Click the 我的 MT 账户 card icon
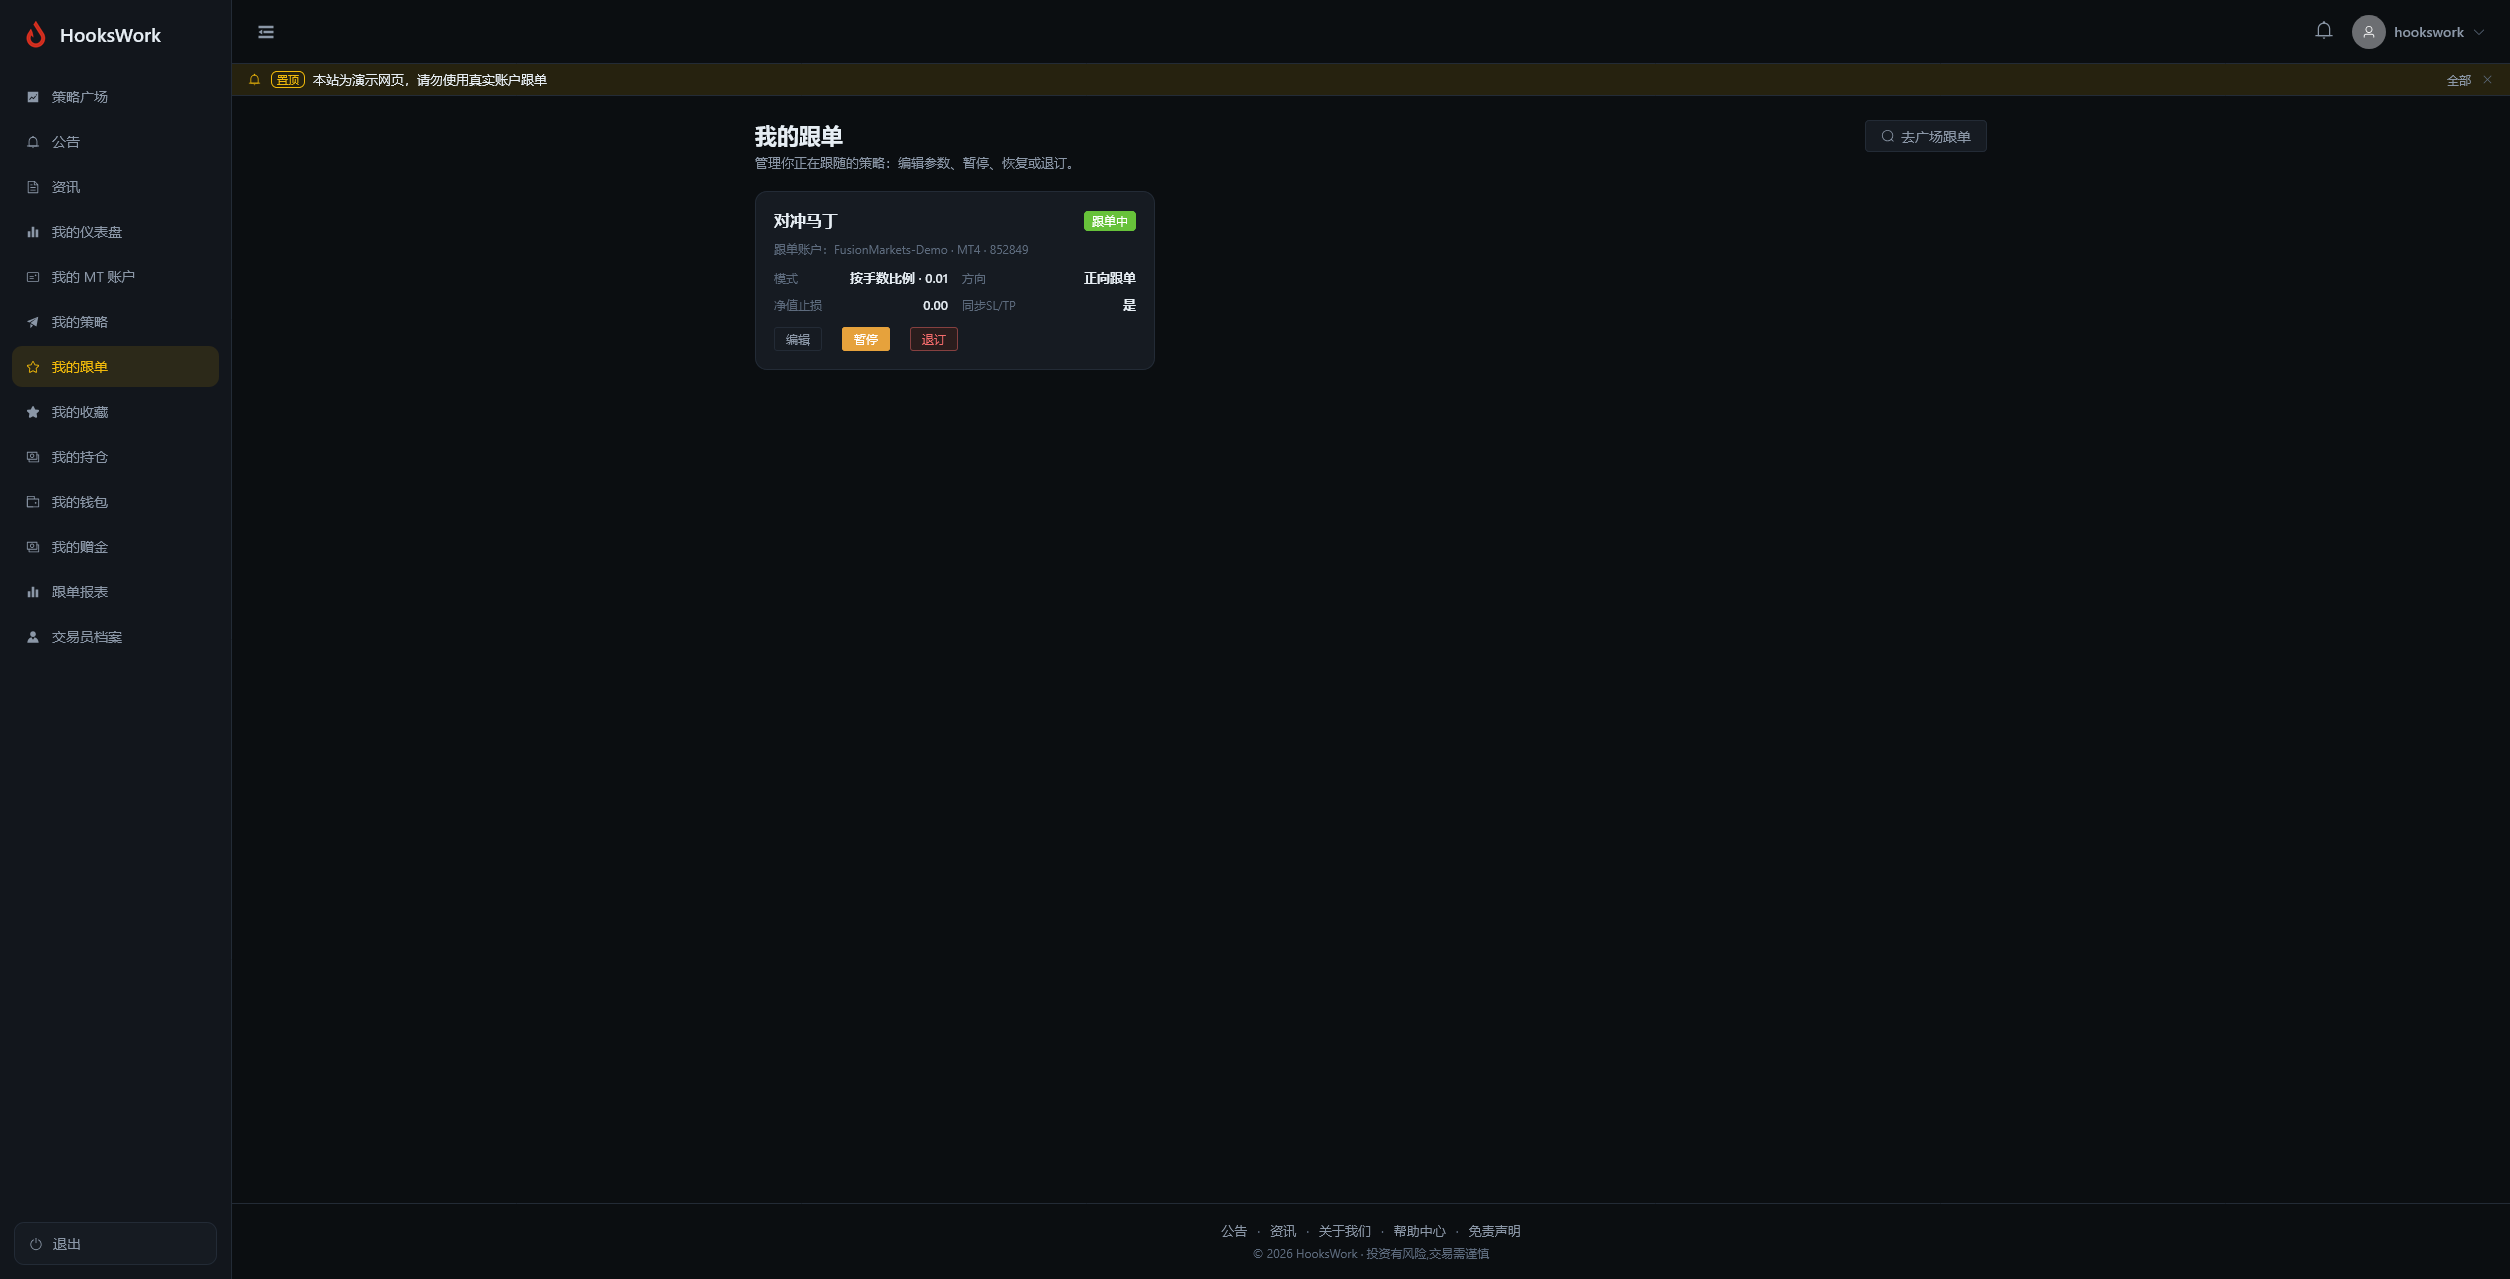The width and height of the screenshot is (2510, 1279). tap(33, 277)
